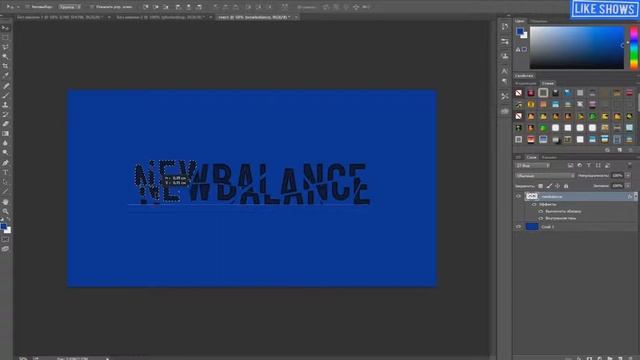Toggle the Эффекты eye icon
This screenshot has width=640, height=360.
pyautogui.click(x=534, y=204)
